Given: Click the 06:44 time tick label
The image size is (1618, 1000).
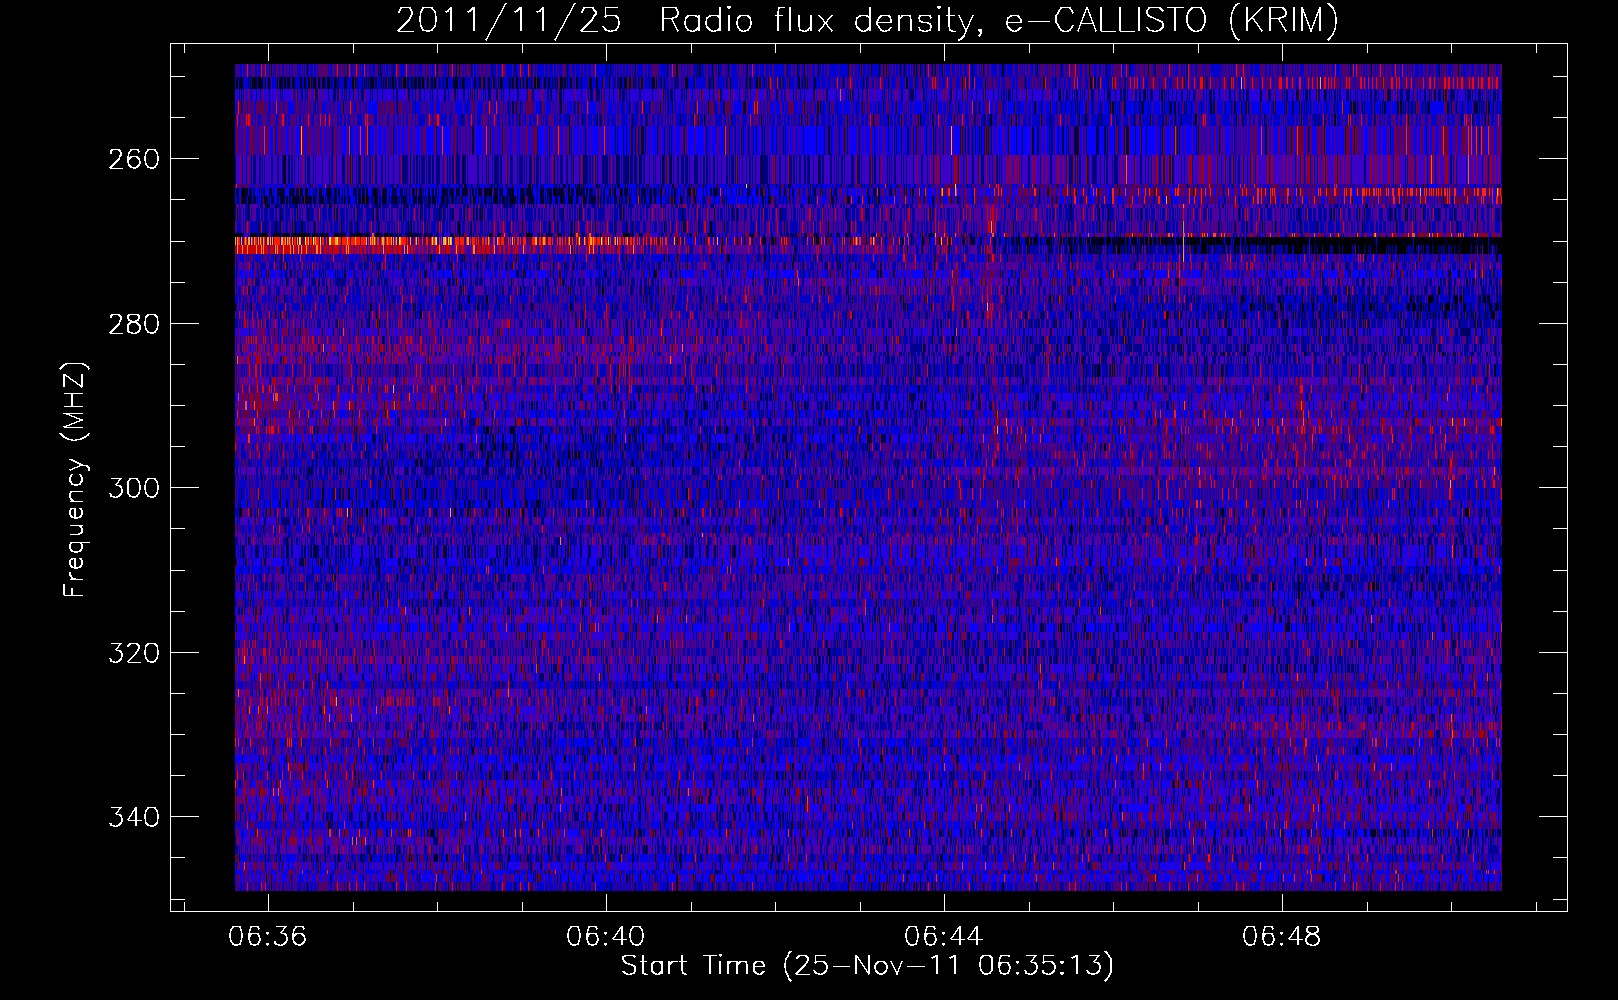Looking at the screenshot, I should coord(944,937).
